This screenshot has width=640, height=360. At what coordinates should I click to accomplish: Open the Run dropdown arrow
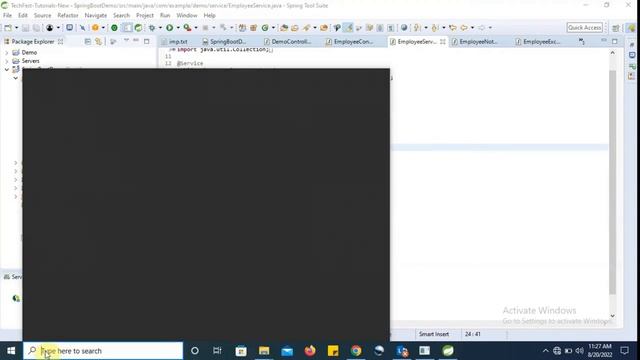[x=178, y=28]
